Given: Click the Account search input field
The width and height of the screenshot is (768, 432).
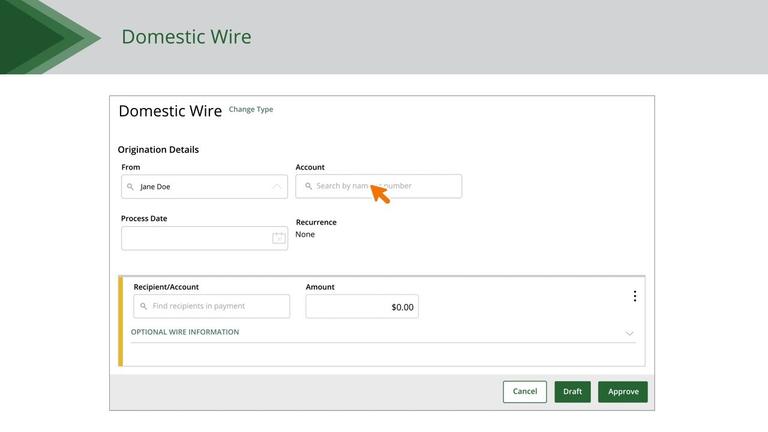Looking at the screenshot, I should [x=379, y=186].
